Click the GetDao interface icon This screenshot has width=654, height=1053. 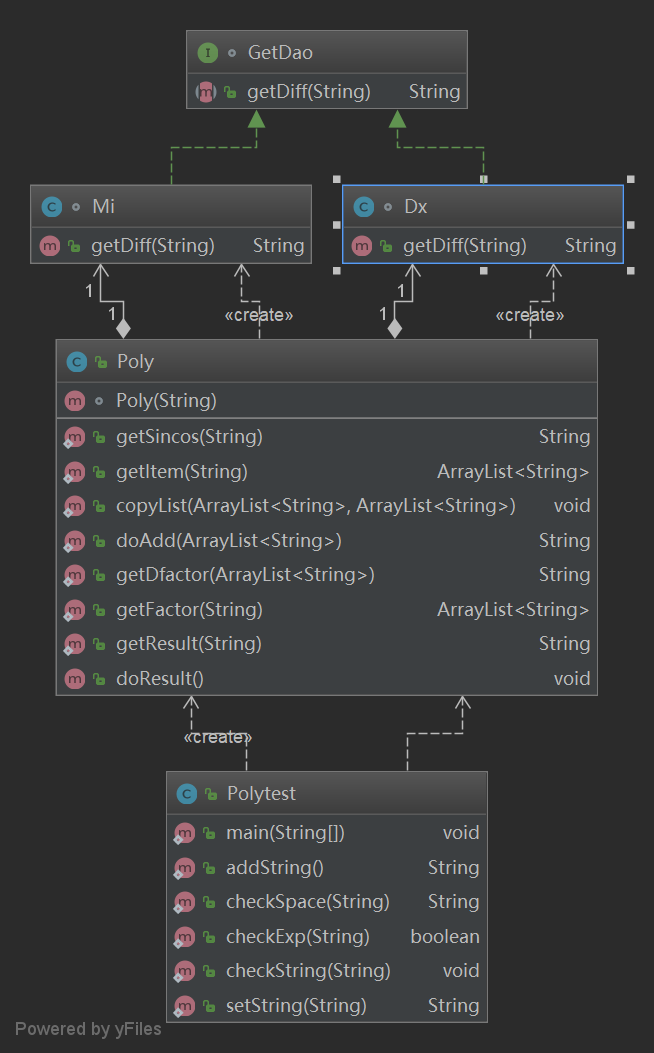[207, 52]
